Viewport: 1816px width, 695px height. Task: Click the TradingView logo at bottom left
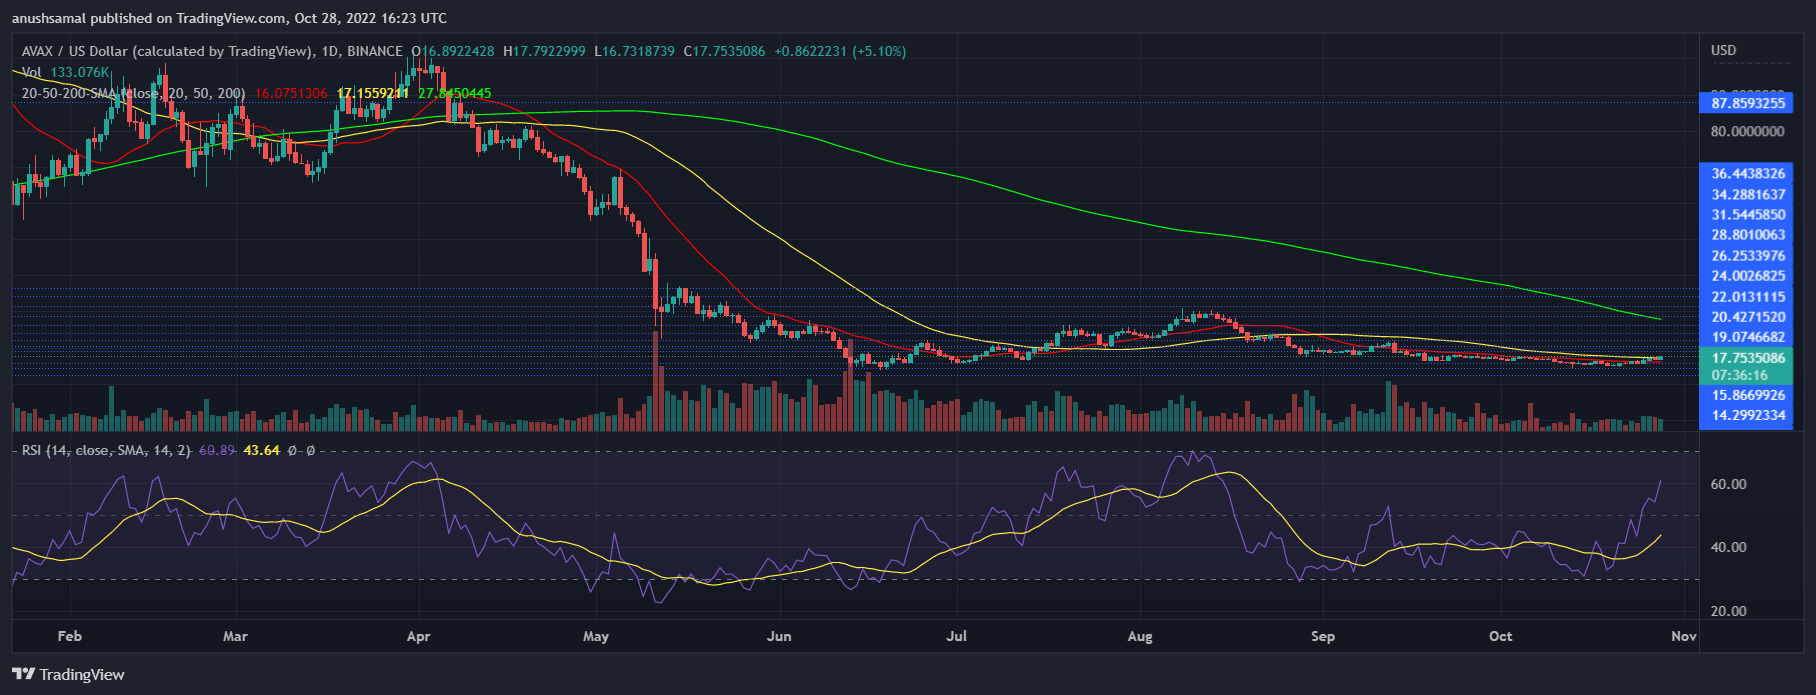click(x=68, y=674)
